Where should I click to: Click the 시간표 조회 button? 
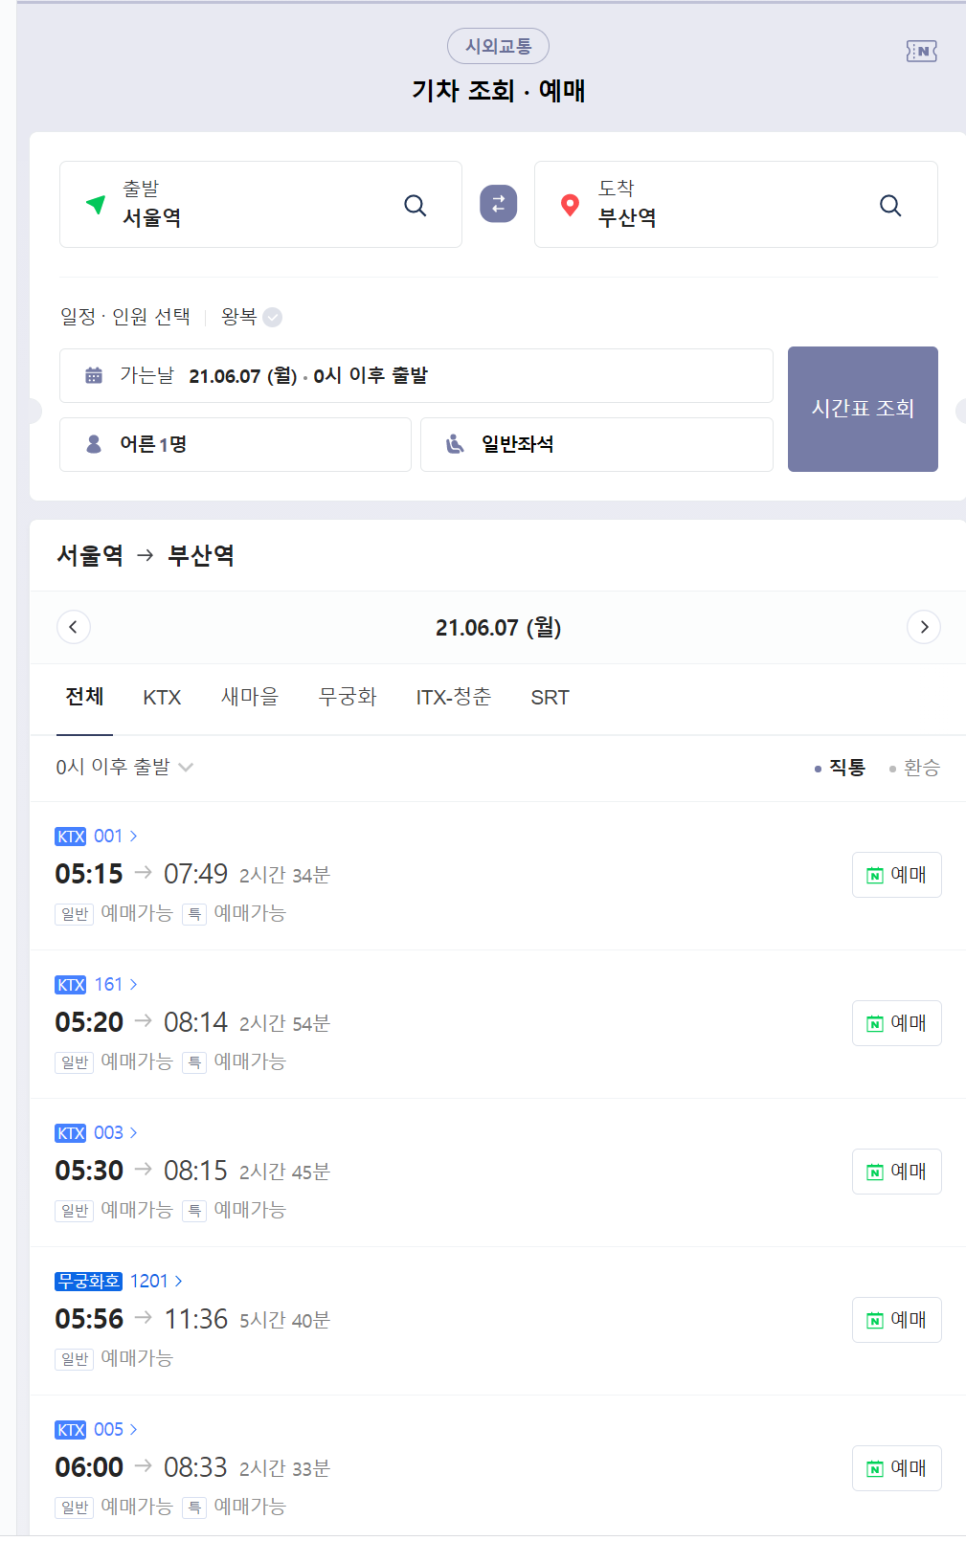point(863,409)
